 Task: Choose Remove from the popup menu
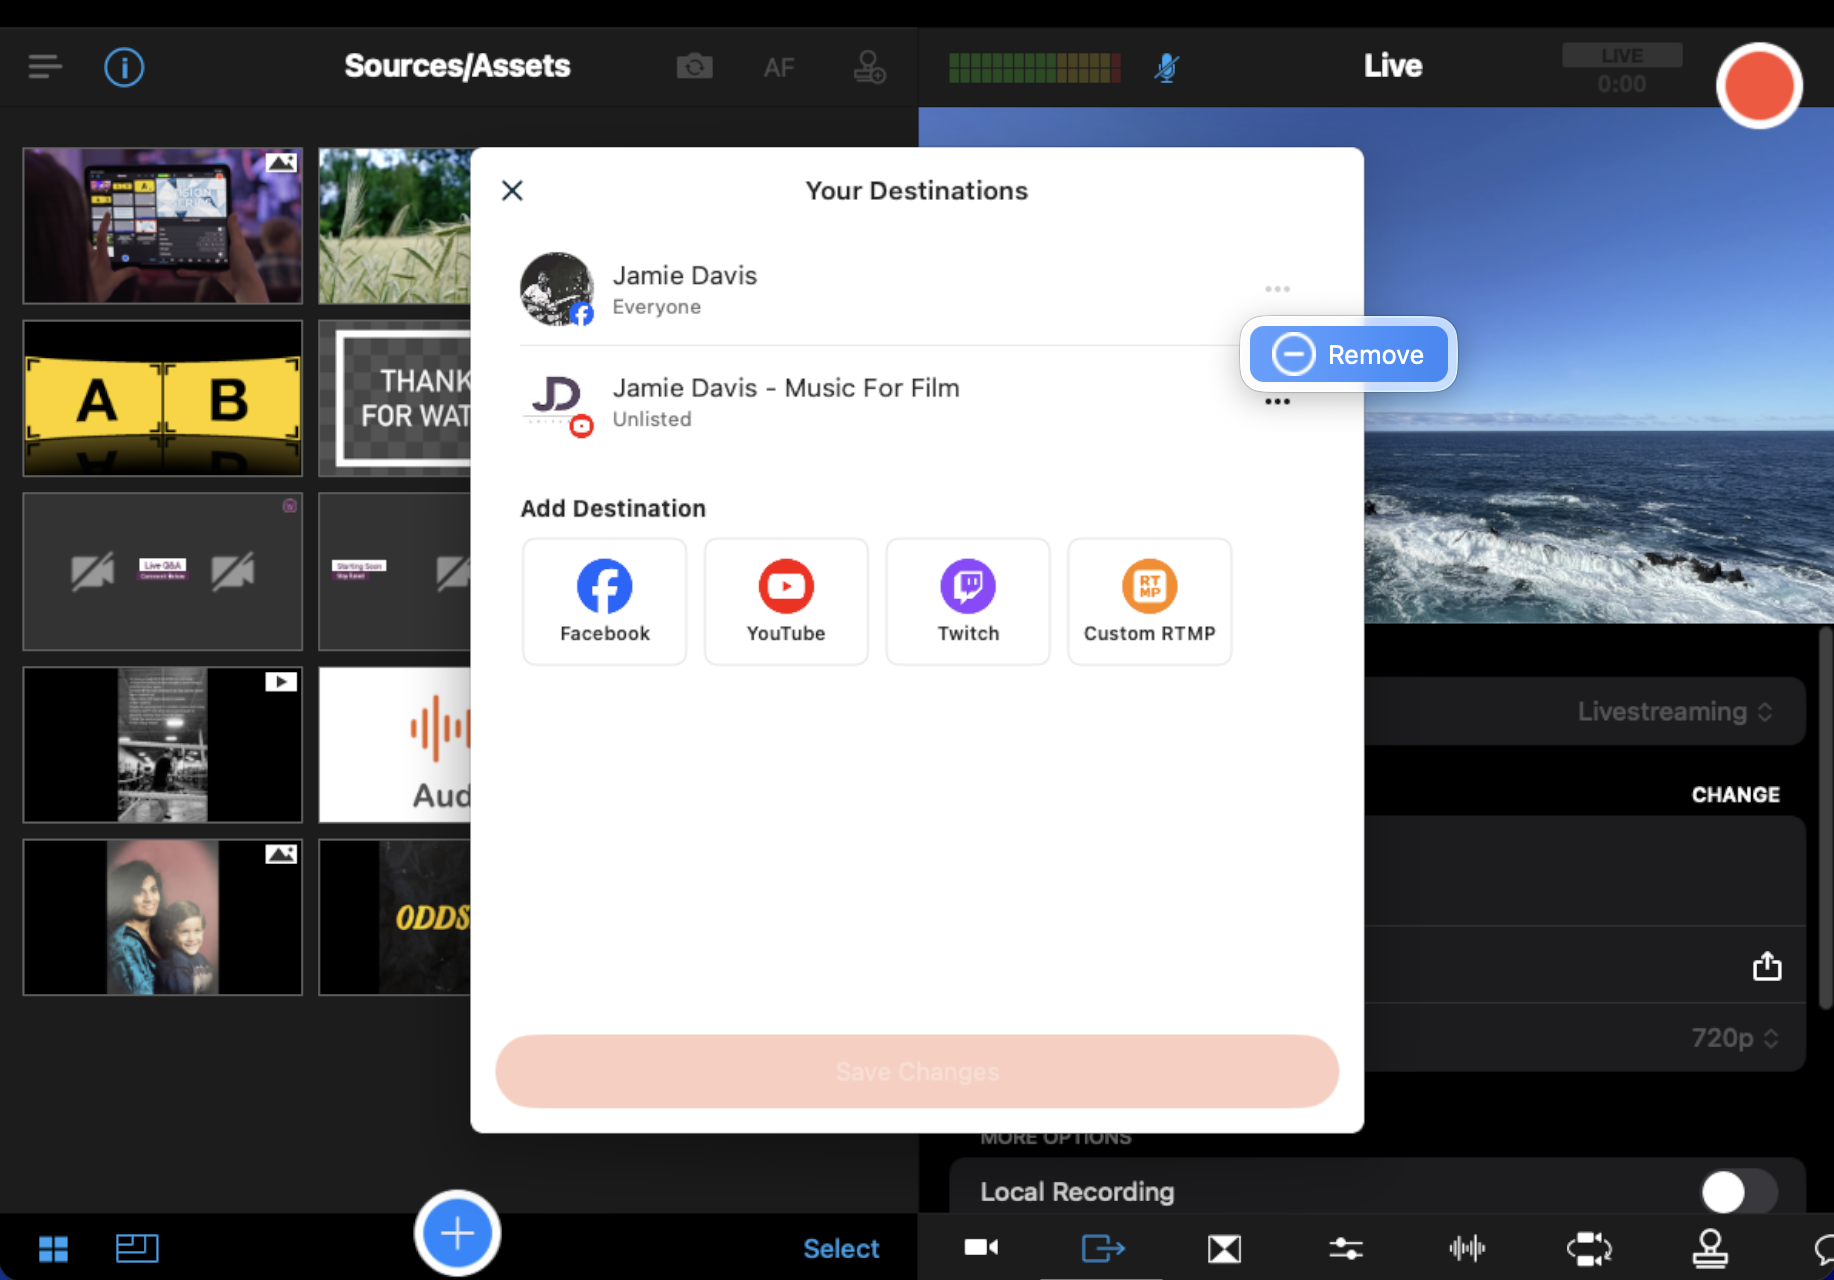(1348, 355)
